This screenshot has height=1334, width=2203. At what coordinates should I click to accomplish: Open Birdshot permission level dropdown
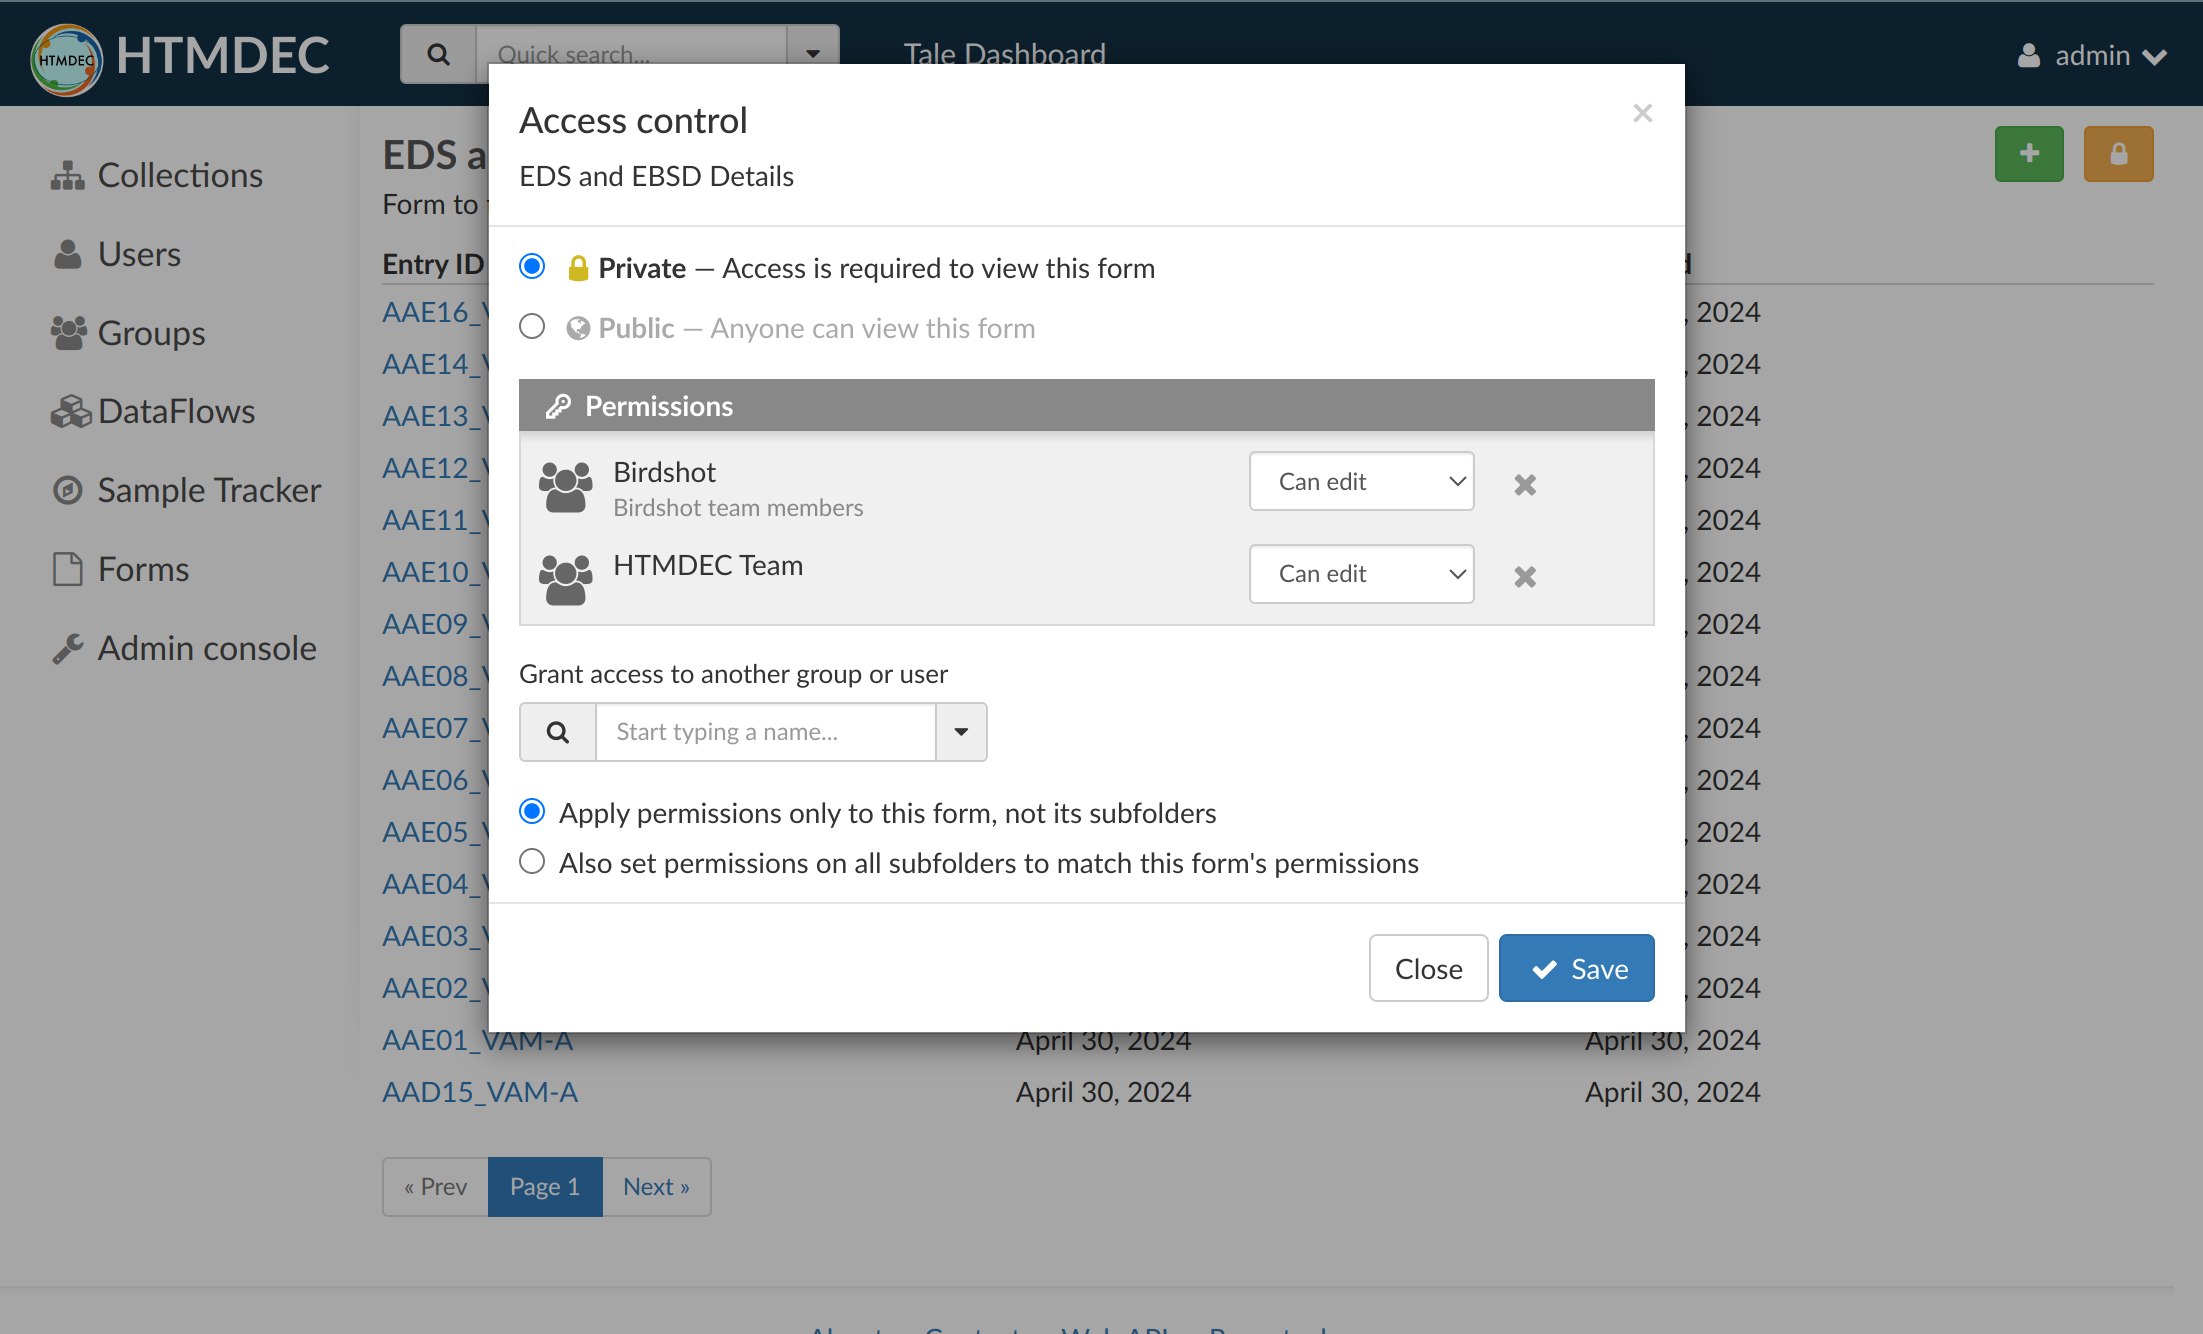1361,481
